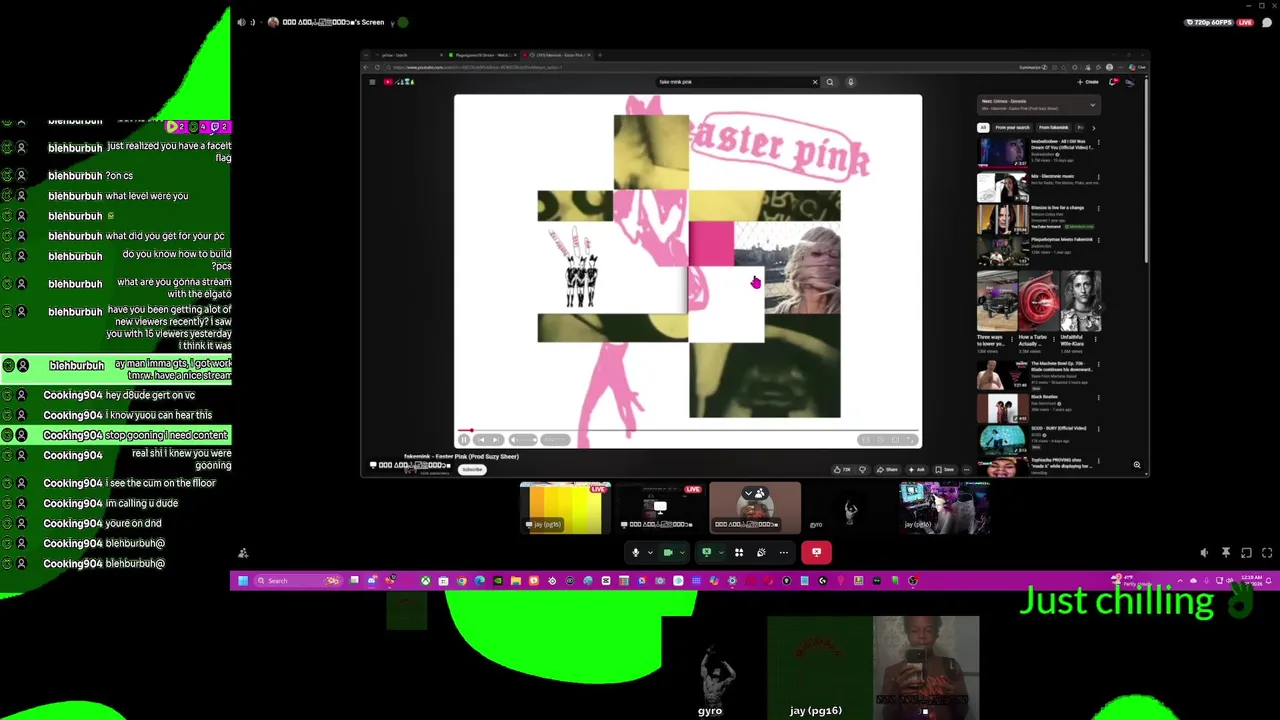Toggle the camera in call controls
Image resolution: width=1280 pixels, height=720 pixels.
[x=668, y=552]
